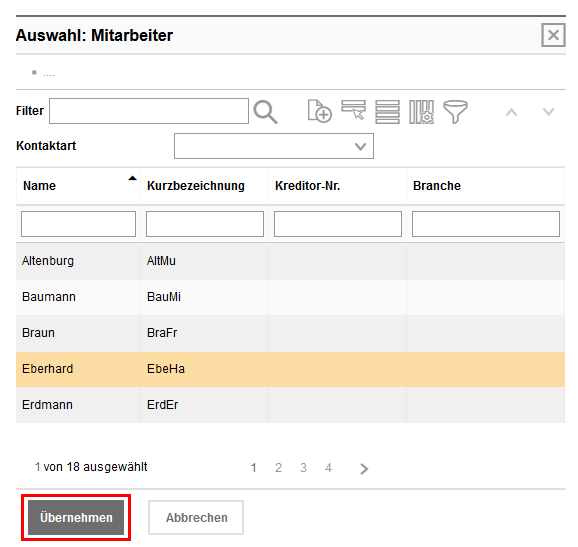Click the Übernehmen button

pyautogui.click(x=76, y=518)
